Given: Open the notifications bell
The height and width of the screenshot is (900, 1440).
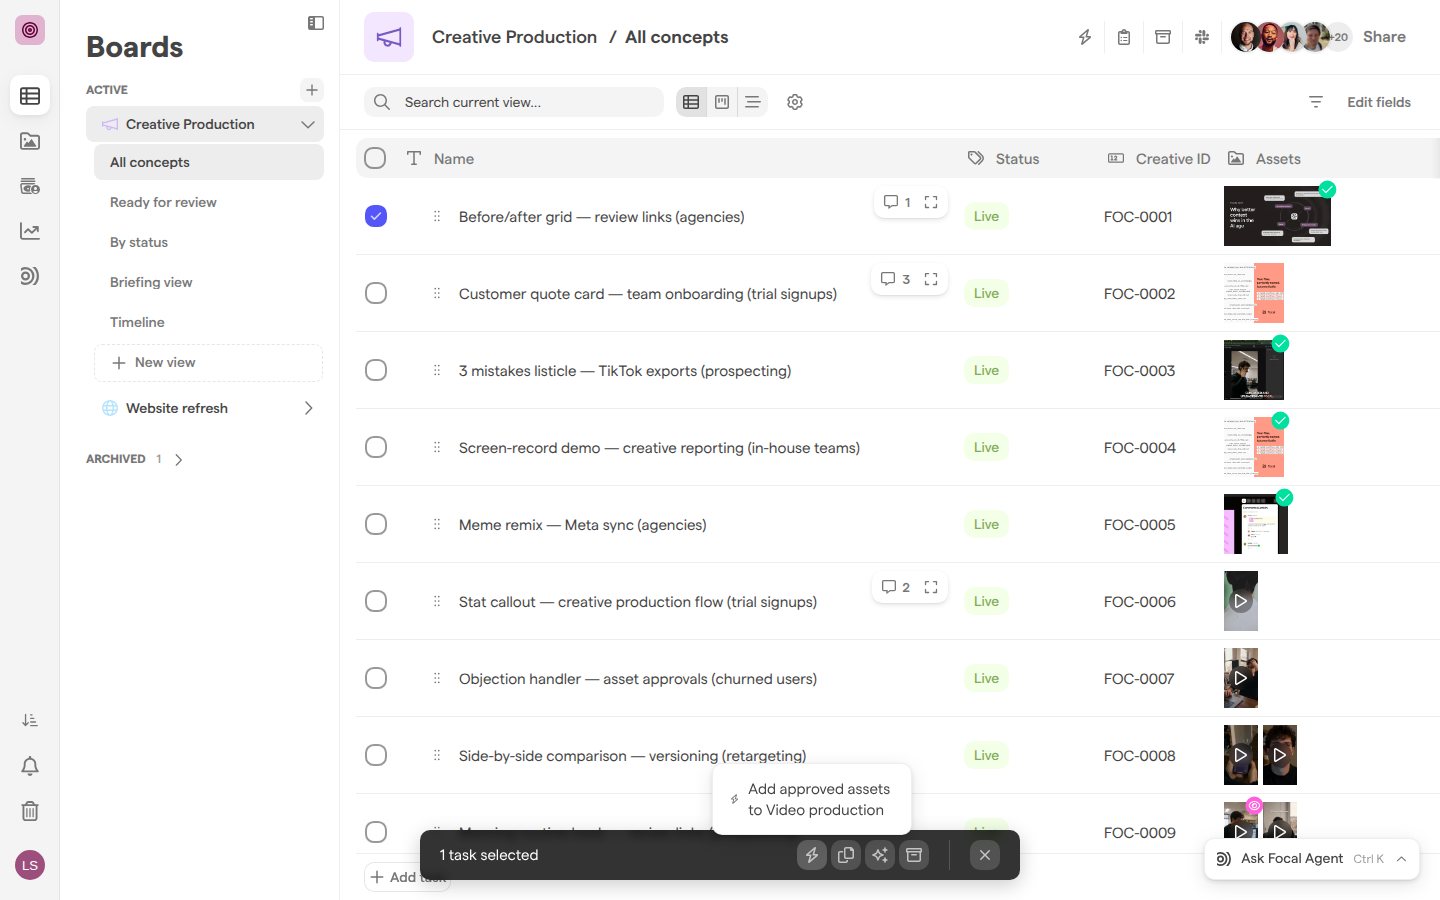Looking at the screenshot, I should pyautogui.click(x=30, y=766).
